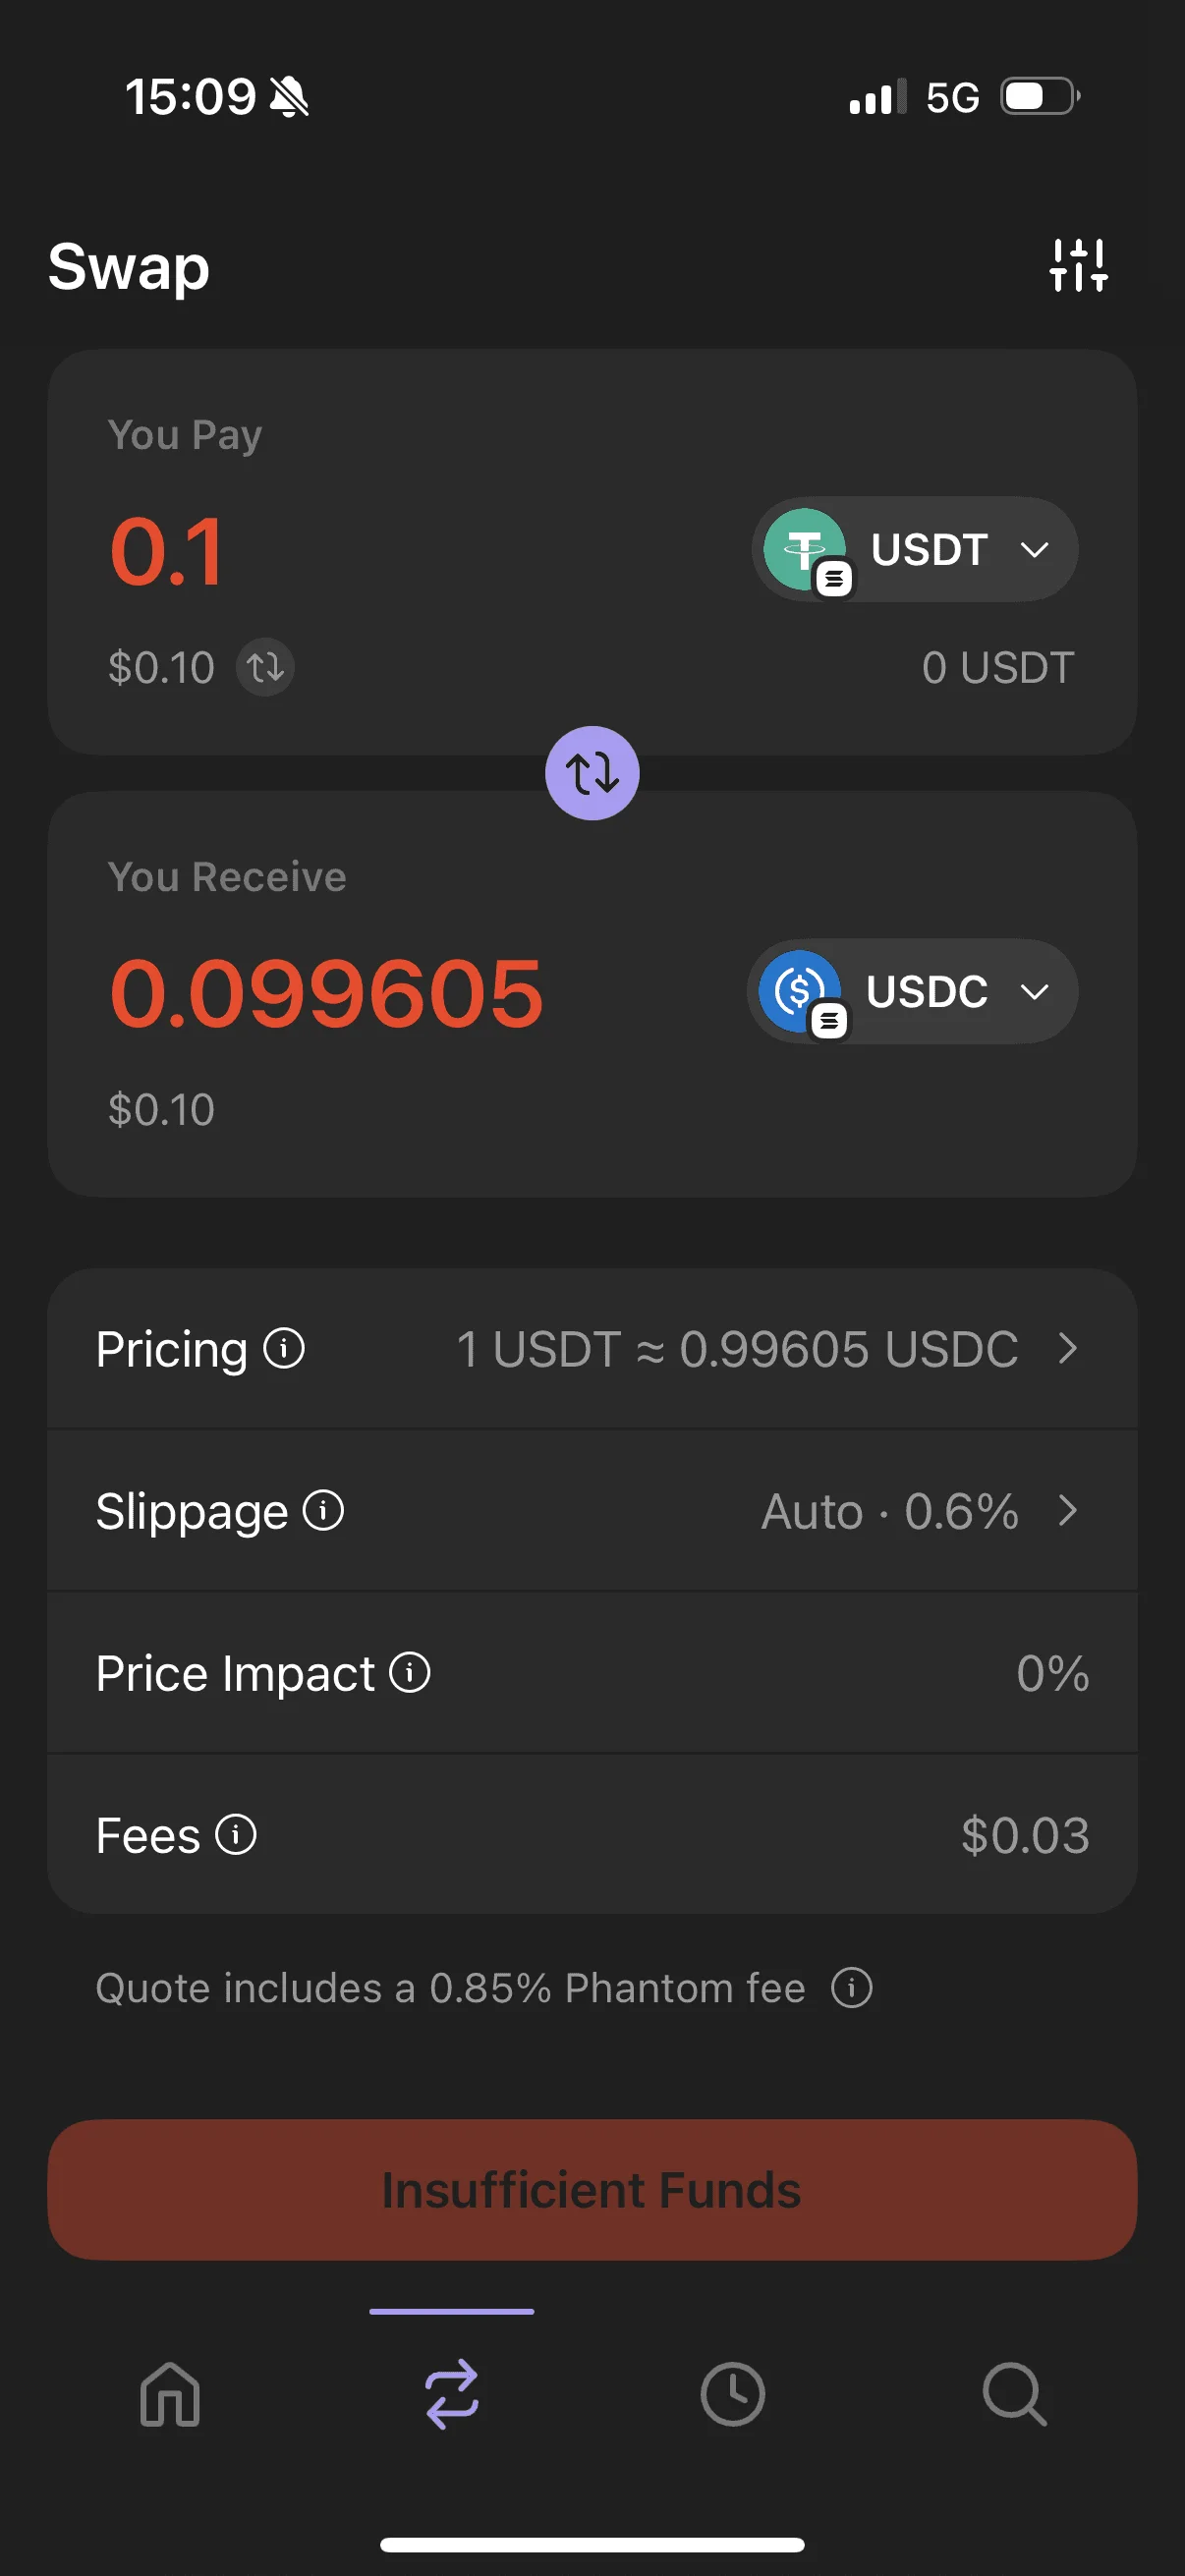
Task: Open the USDC token selector
Action: tap(912, 992)
